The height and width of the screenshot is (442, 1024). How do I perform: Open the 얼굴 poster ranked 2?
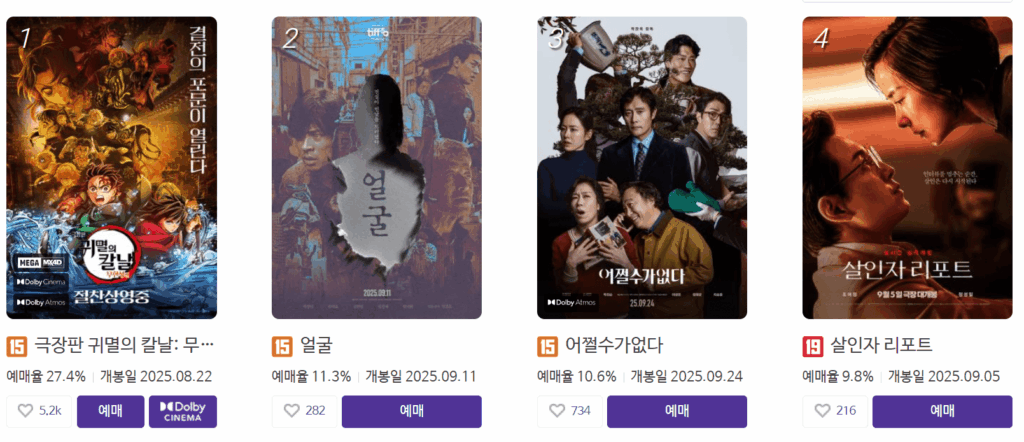(377, 168)
